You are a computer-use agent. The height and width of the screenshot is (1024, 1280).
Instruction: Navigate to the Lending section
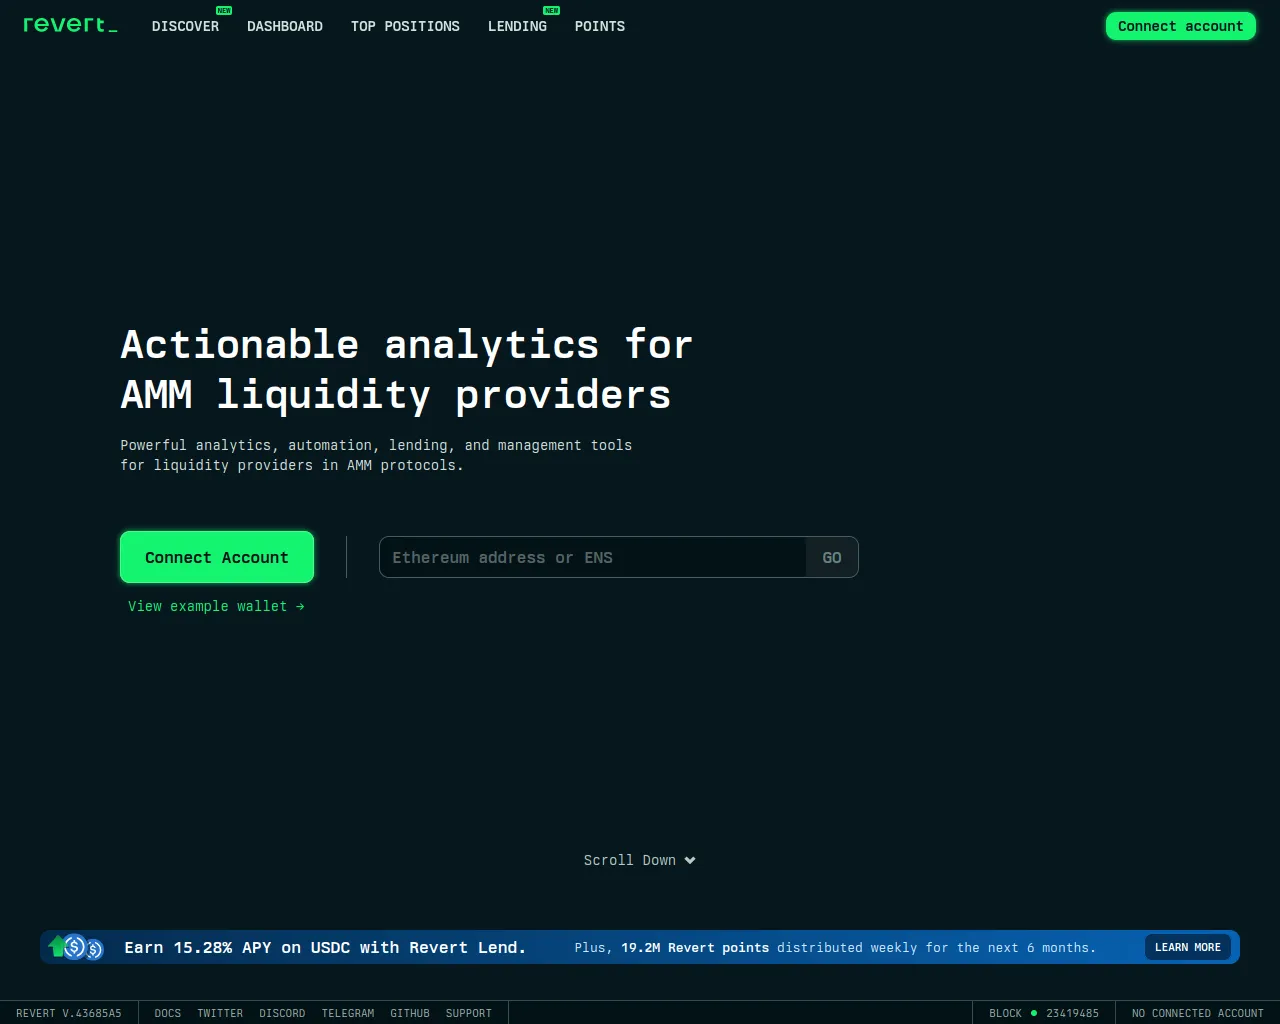pyautogui.click(x=517, y=26)
